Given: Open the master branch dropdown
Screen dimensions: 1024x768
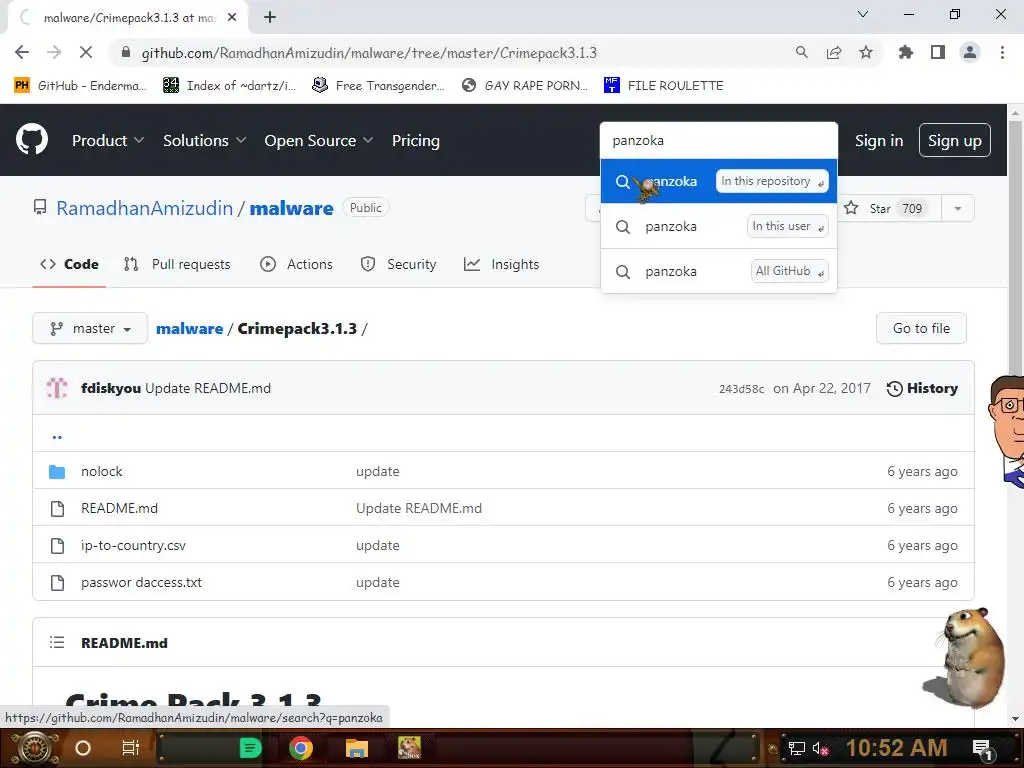Looking at the screenshot, I should [90, 328].
